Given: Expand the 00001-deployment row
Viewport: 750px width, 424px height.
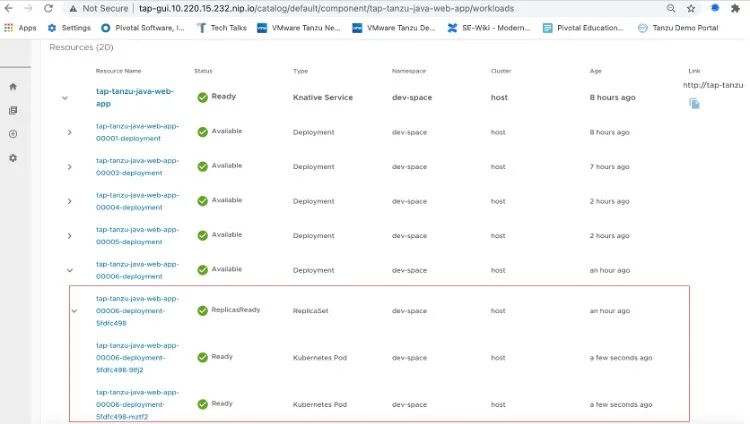Looking at the screenshot, I should (x=69, y=132).
